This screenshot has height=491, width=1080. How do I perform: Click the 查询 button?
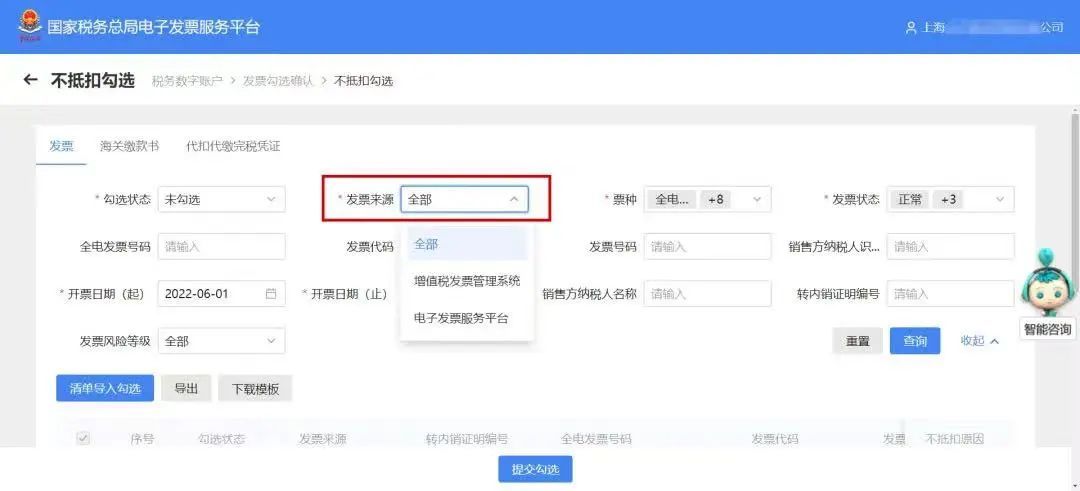click(915, 341)
